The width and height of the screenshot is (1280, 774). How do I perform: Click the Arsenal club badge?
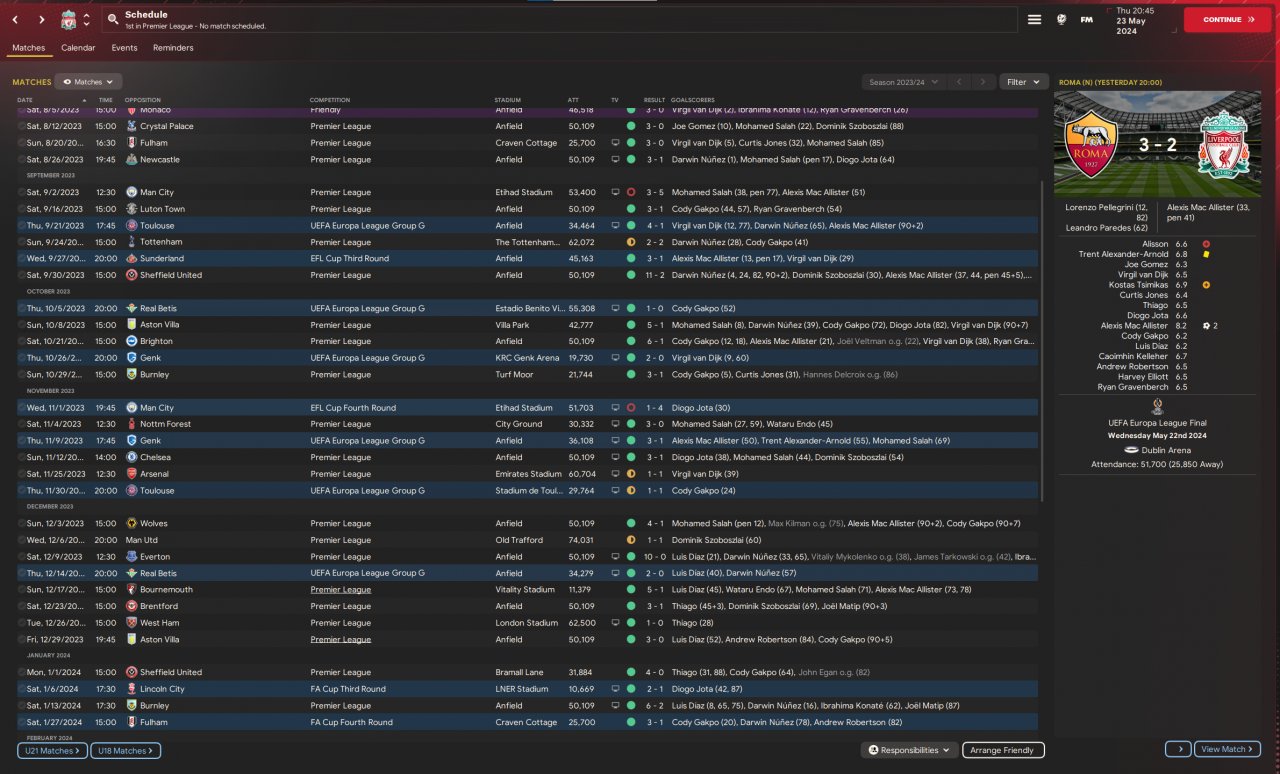pyautogui.click(x=132, y=474)
